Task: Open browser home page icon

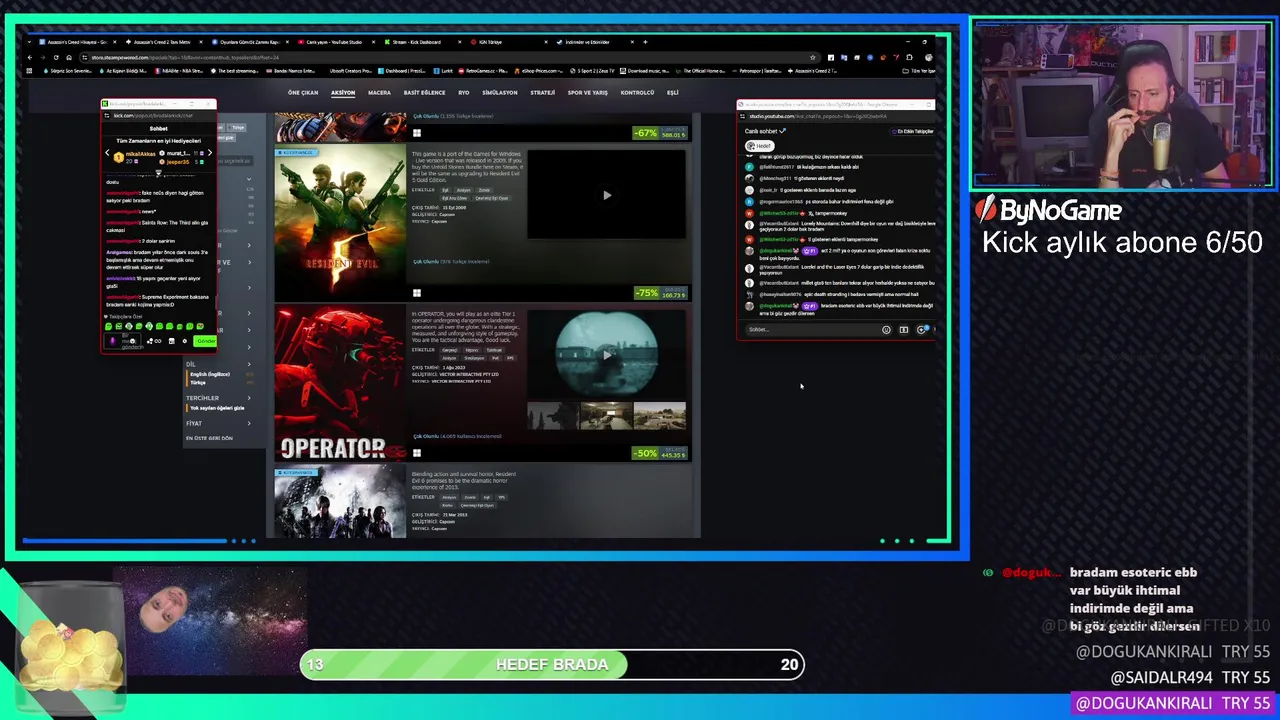Action: (x=68, y=57)
